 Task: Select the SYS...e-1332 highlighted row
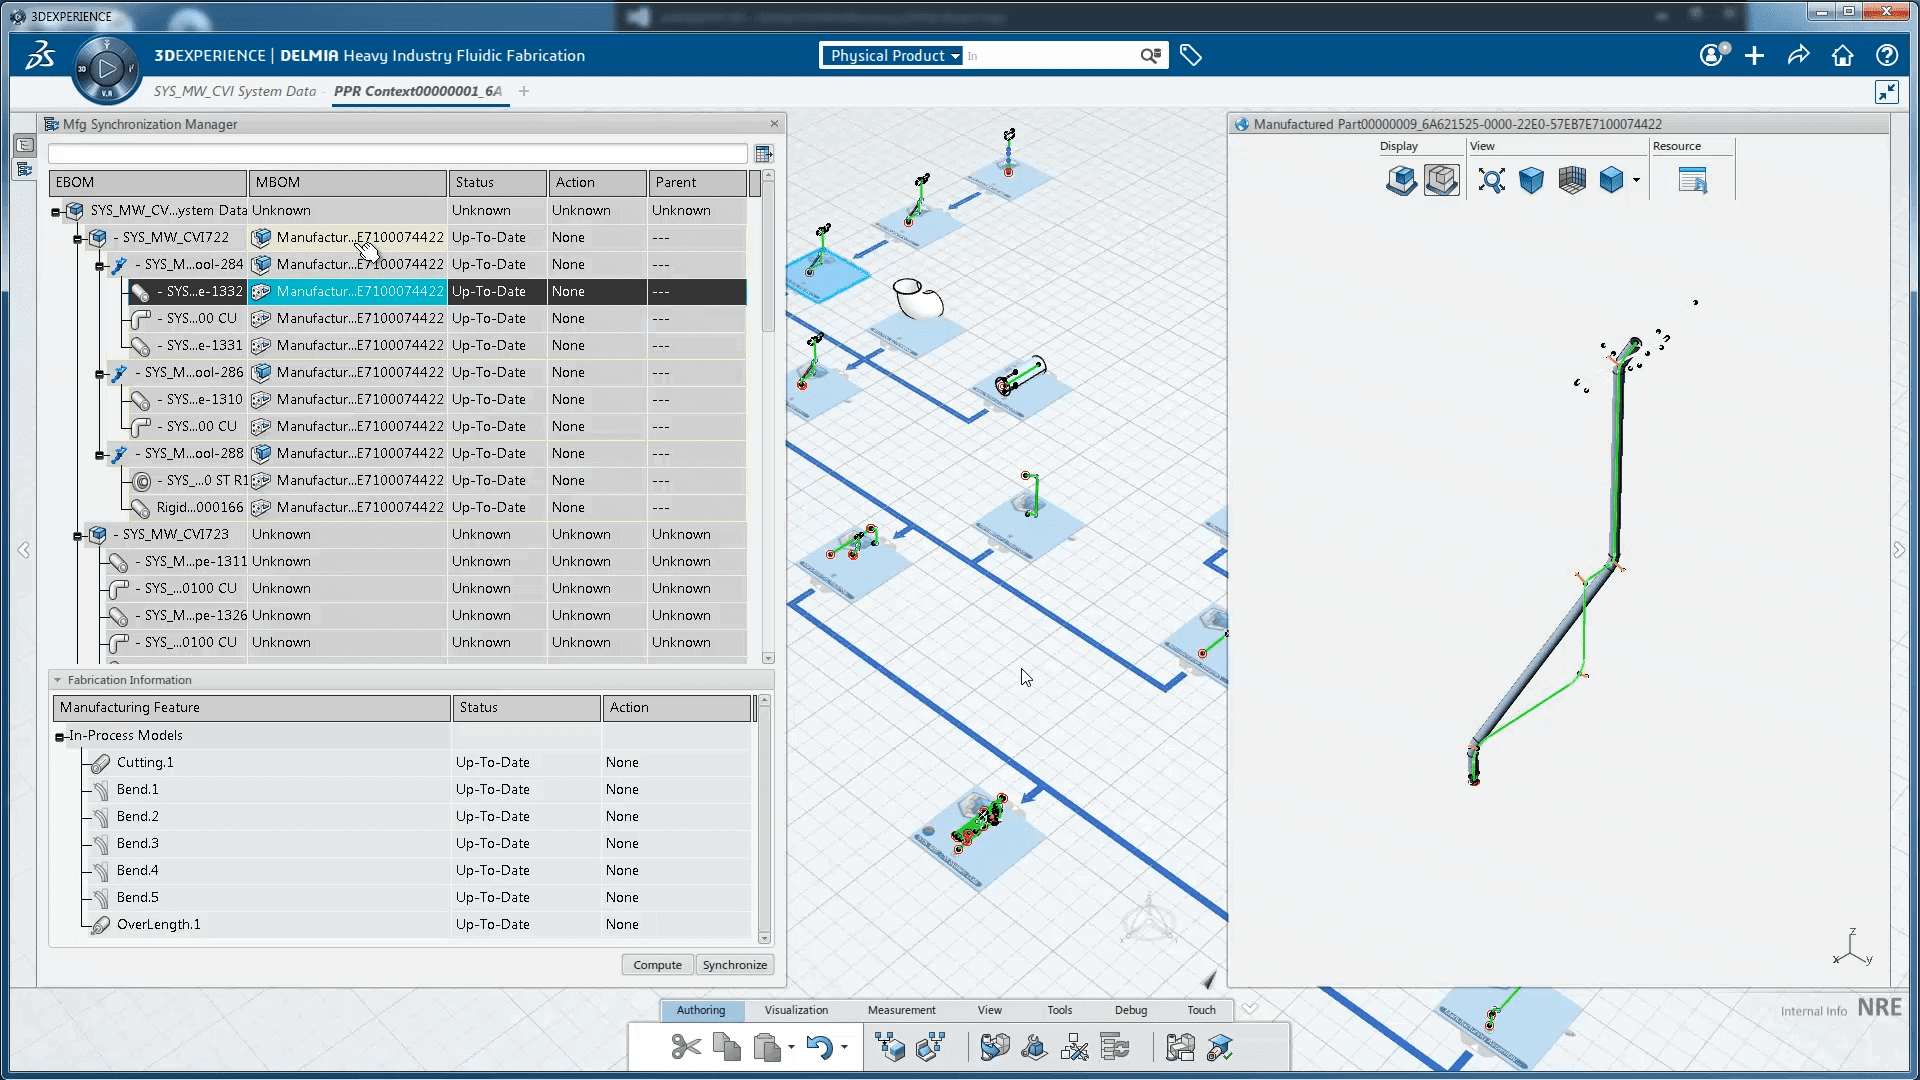coord(202,290)
